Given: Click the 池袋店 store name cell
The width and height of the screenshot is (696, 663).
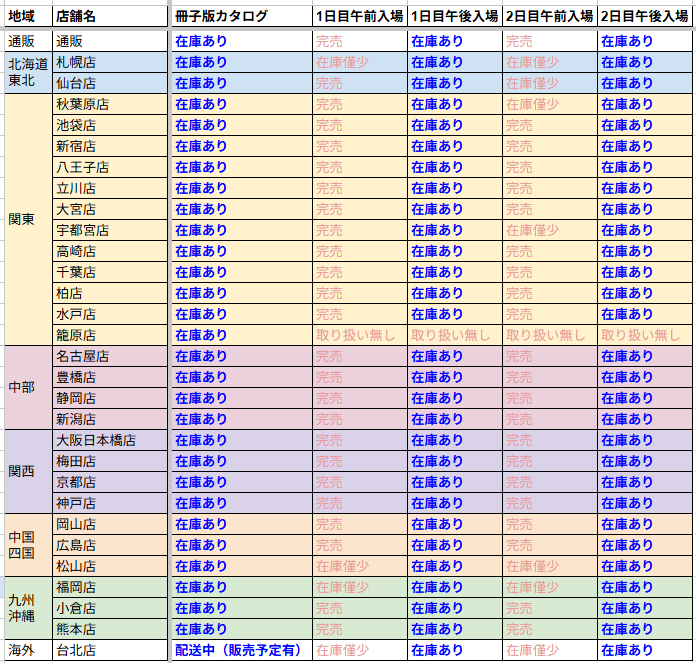Looking at the screenshot, I should click(110, 125).
